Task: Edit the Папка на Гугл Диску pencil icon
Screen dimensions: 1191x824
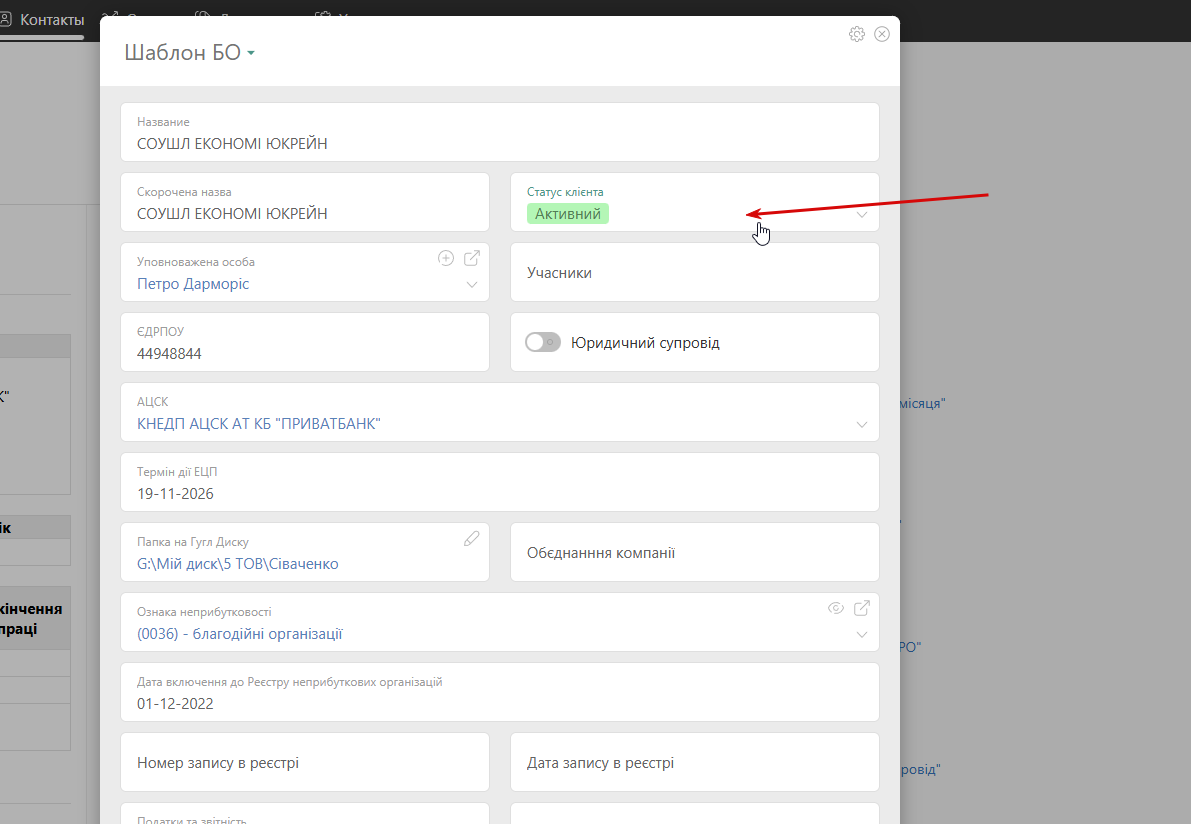Action: tap(472, 538)
